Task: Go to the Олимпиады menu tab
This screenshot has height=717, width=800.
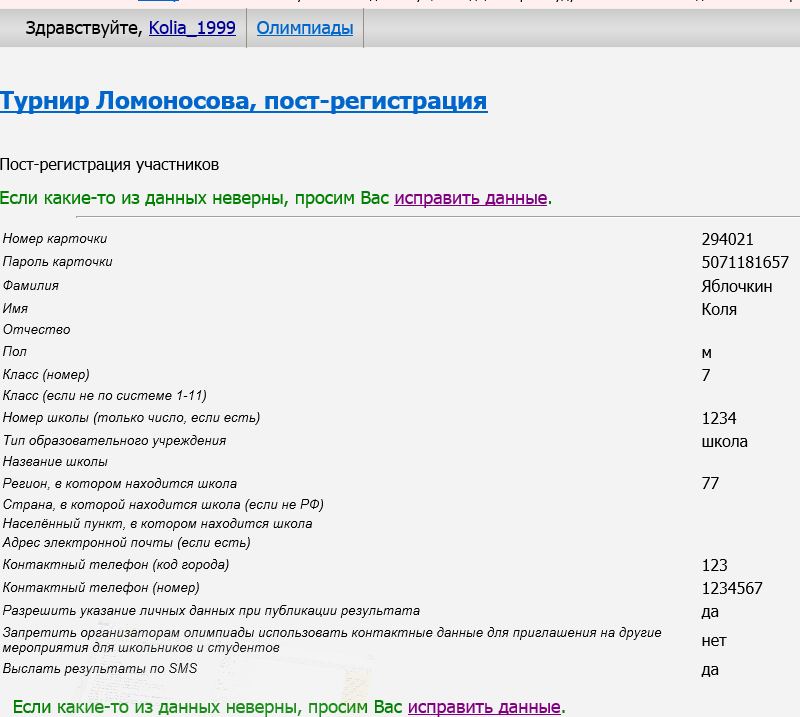Action: coord(305,28)
